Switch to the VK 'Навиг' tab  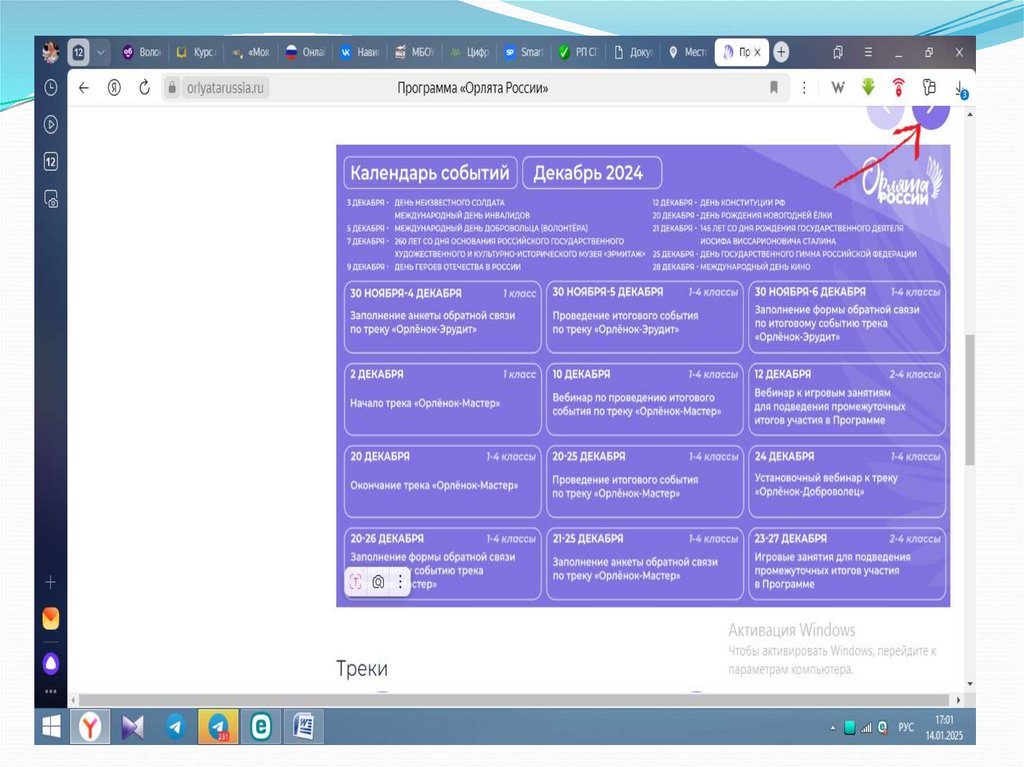pyautogui.click(x=360, y=52)
